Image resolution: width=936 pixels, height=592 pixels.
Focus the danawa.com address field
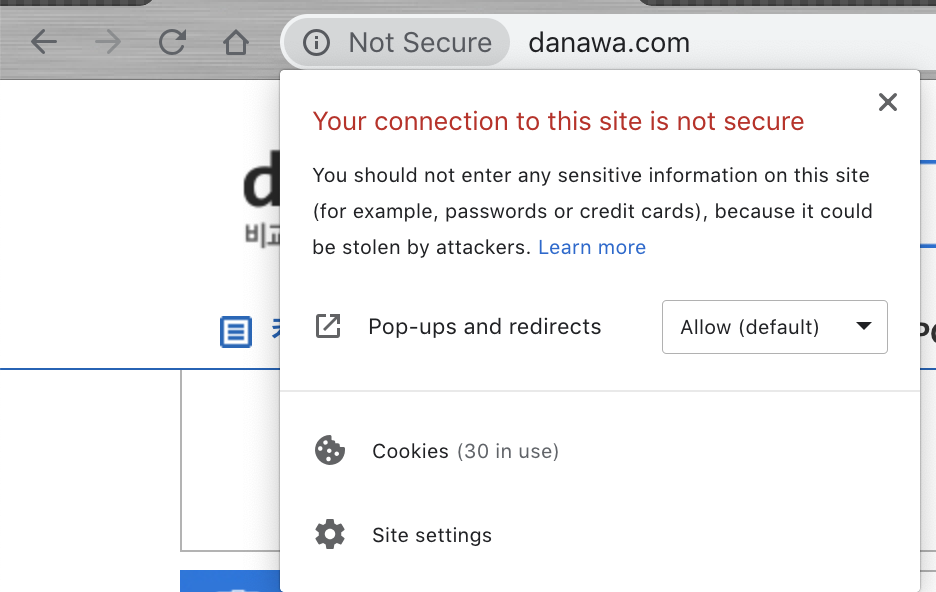[x=700, y=43]
